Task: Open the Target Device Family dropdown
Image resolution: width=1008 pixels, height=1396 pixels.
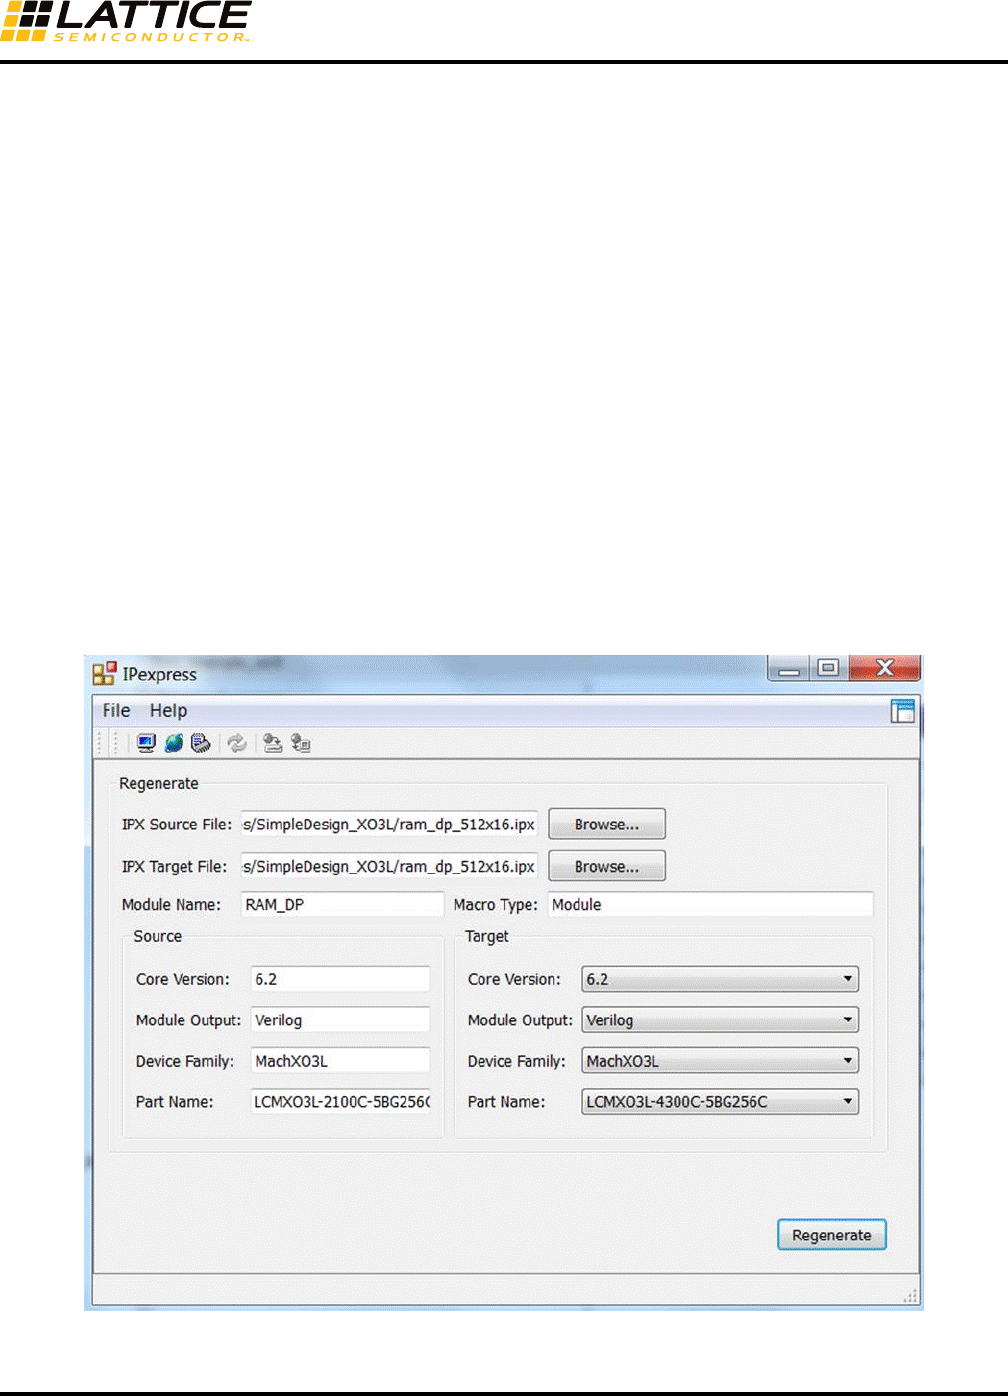Action: point(720,1061)
